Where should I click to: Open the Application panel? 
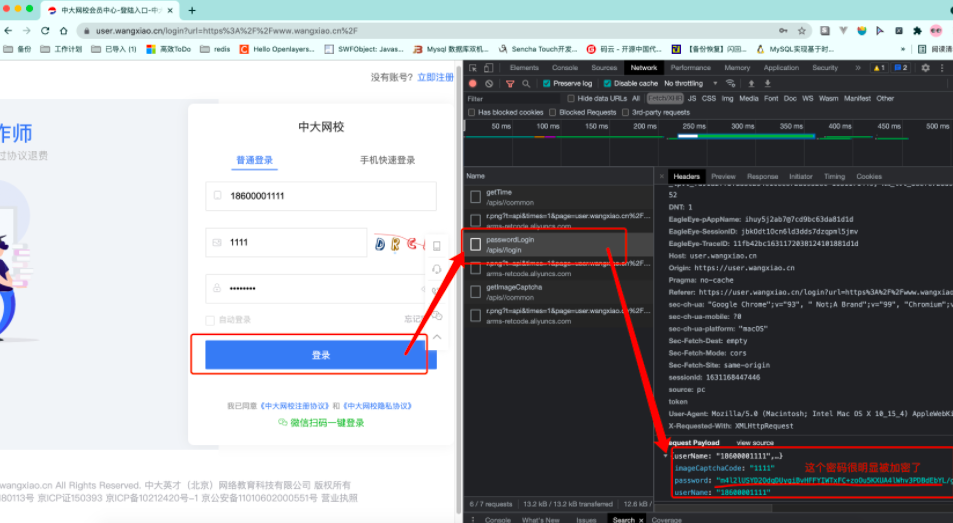pos(781,67)
